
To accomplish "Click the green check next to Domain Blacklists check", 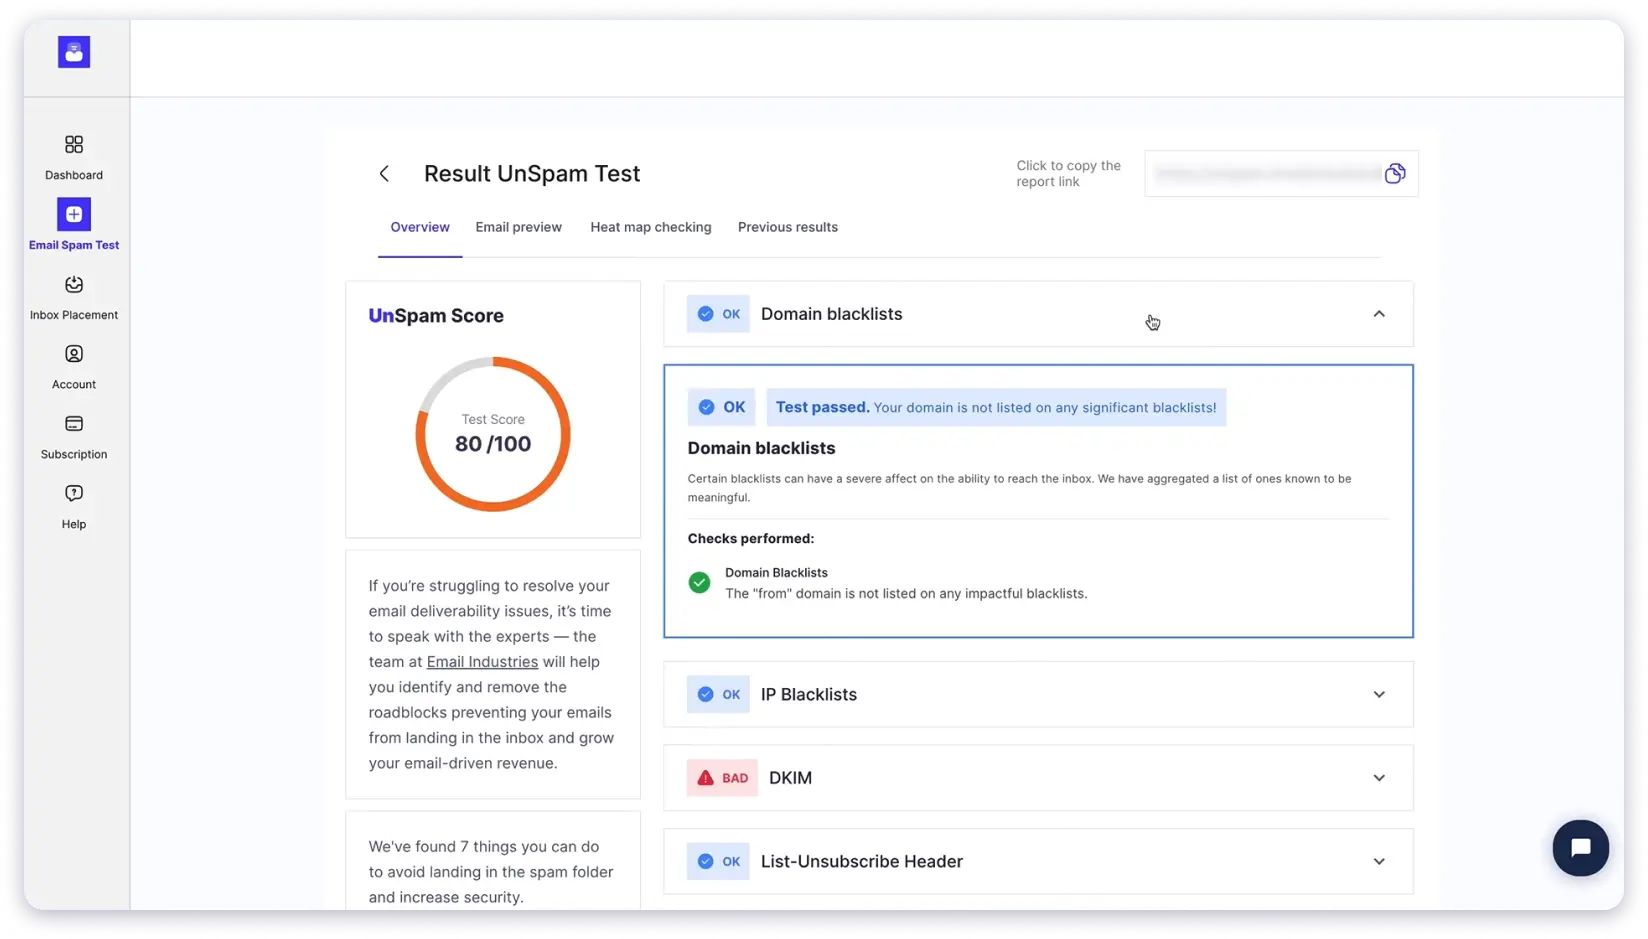I will (699, 583).
